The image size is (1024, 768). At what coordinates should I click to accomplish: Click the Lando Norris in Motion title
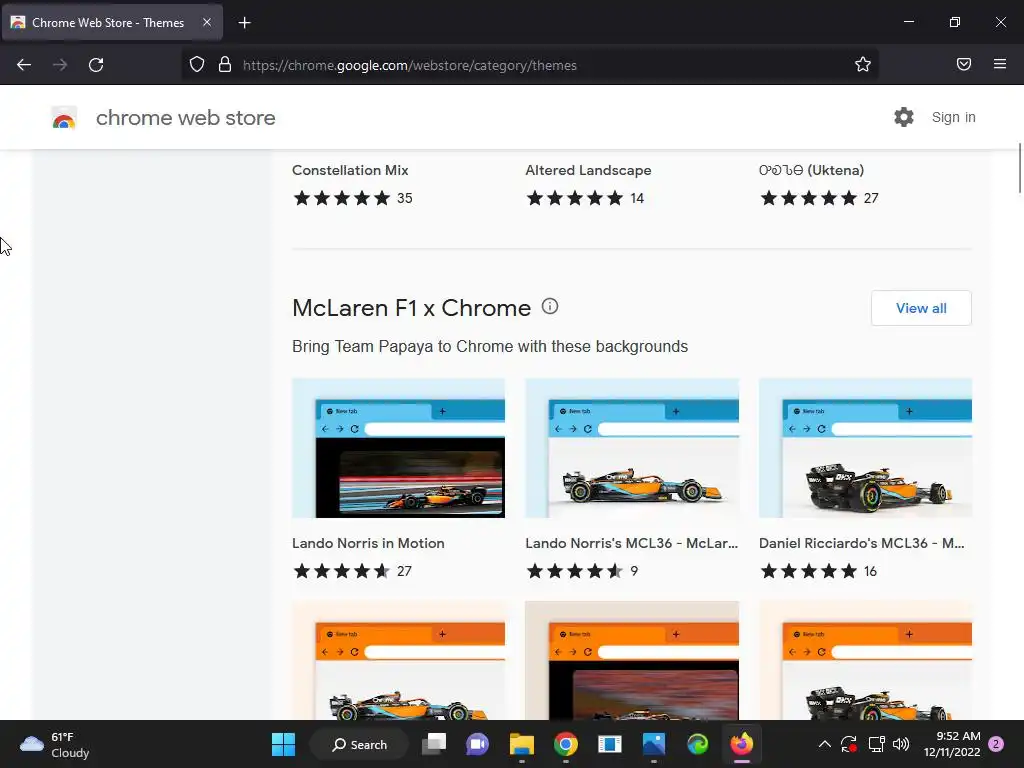pos(368,543)
